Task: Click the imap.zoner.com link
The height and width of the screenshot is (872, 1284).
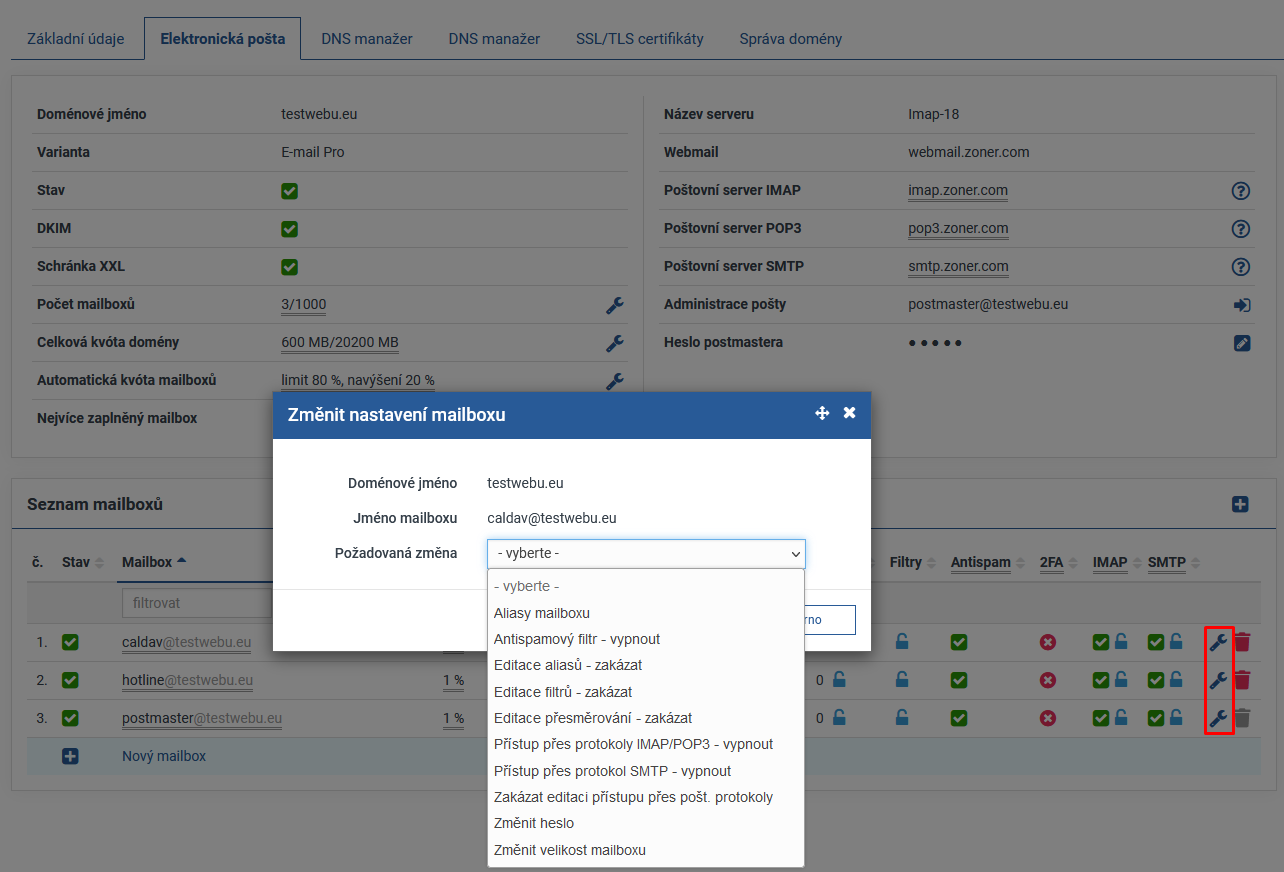Action: pyautogui.click(x=957, y=190)
